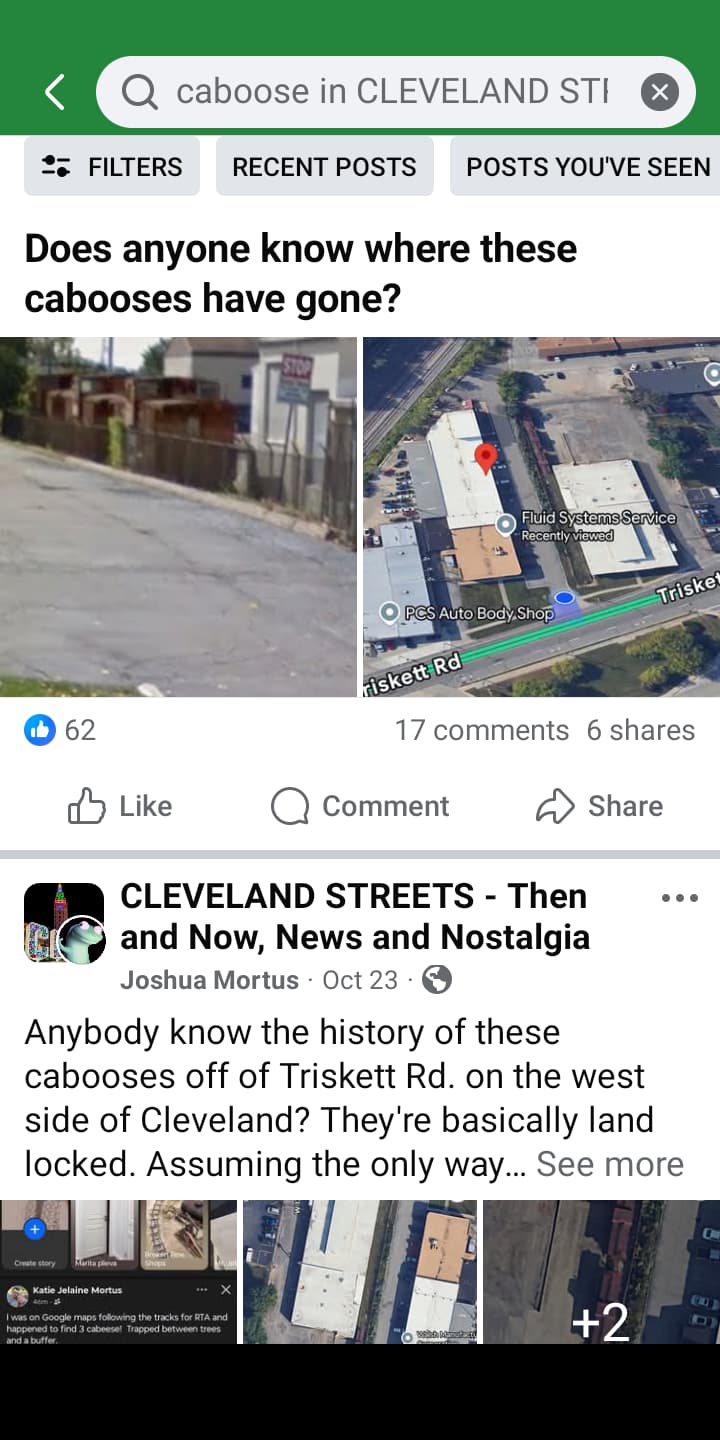Open the +2 more photos thumbnail
720x1440 pixels.
[x=601, y=1271]
